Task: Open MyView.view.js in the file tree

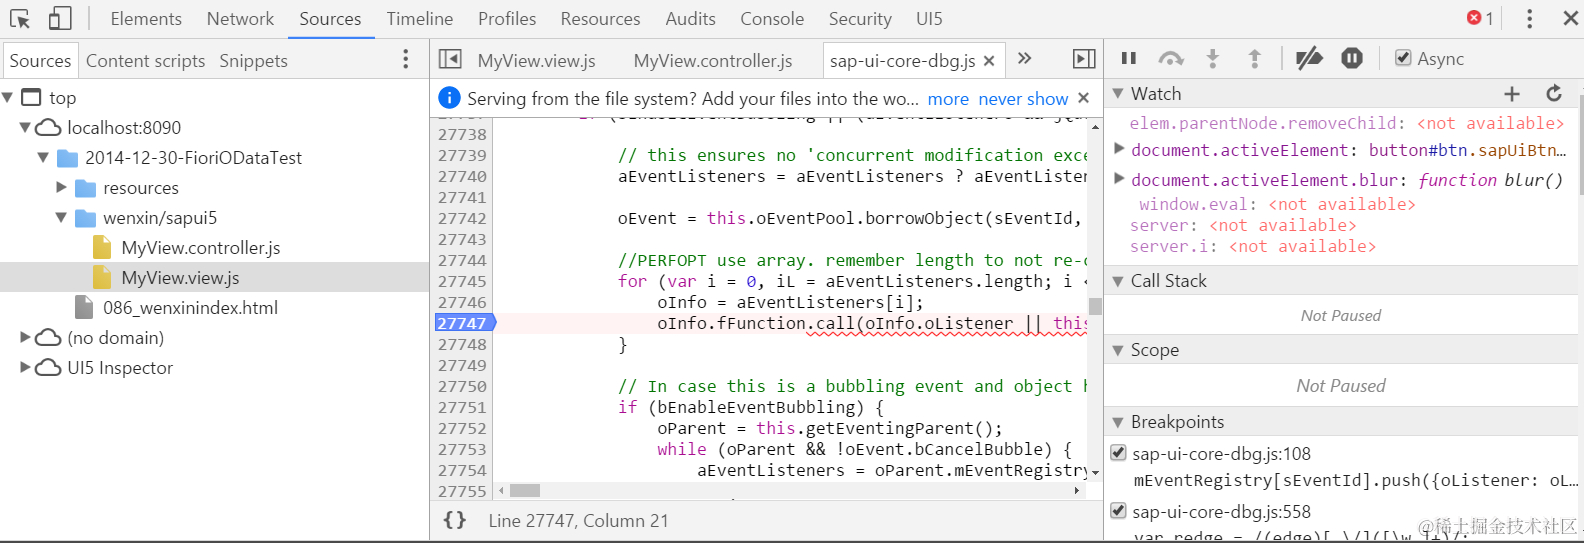Action: pyautogui.click(x=180, y=277)
